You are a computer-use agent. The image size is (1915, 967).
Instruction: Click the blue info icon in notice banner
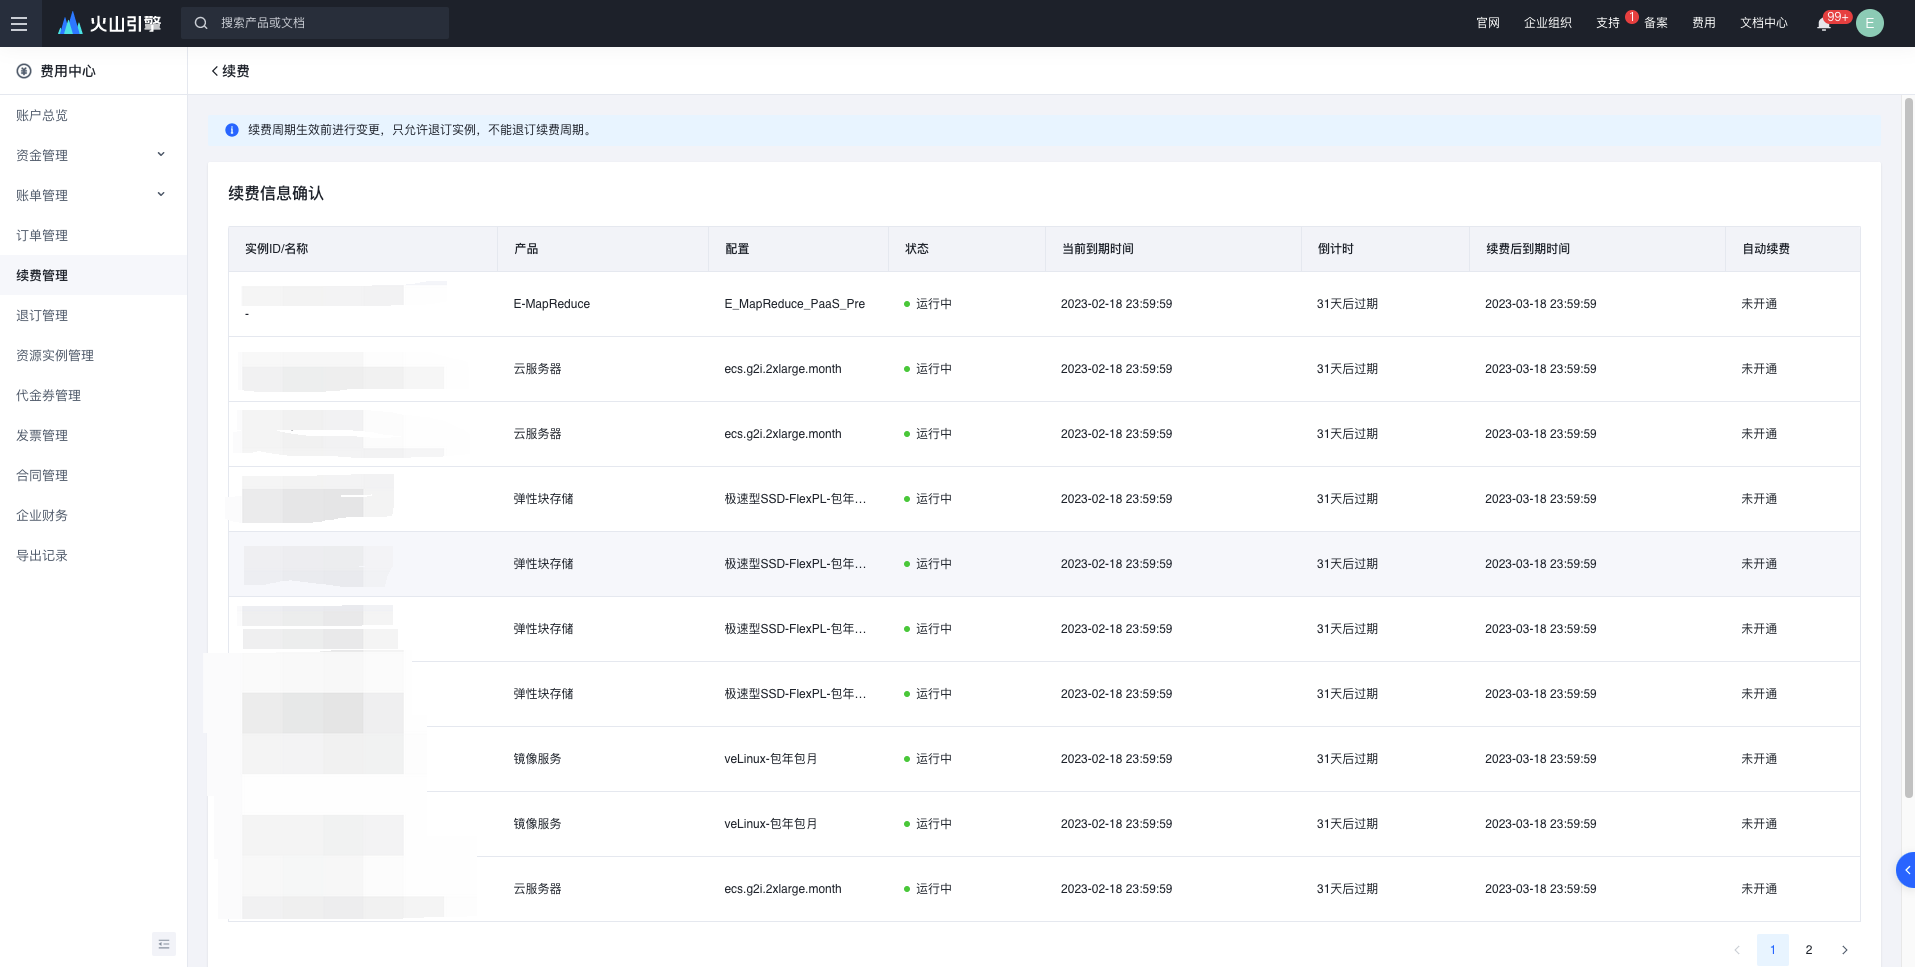232,130
